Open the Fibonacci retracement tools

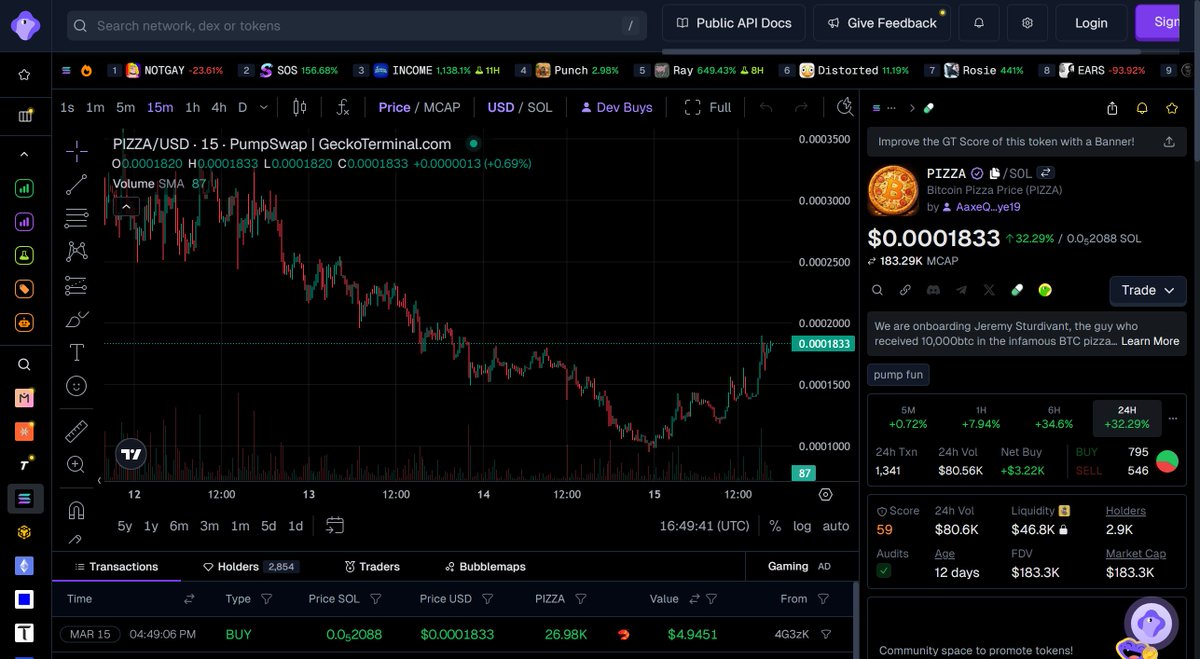[77, 218]
